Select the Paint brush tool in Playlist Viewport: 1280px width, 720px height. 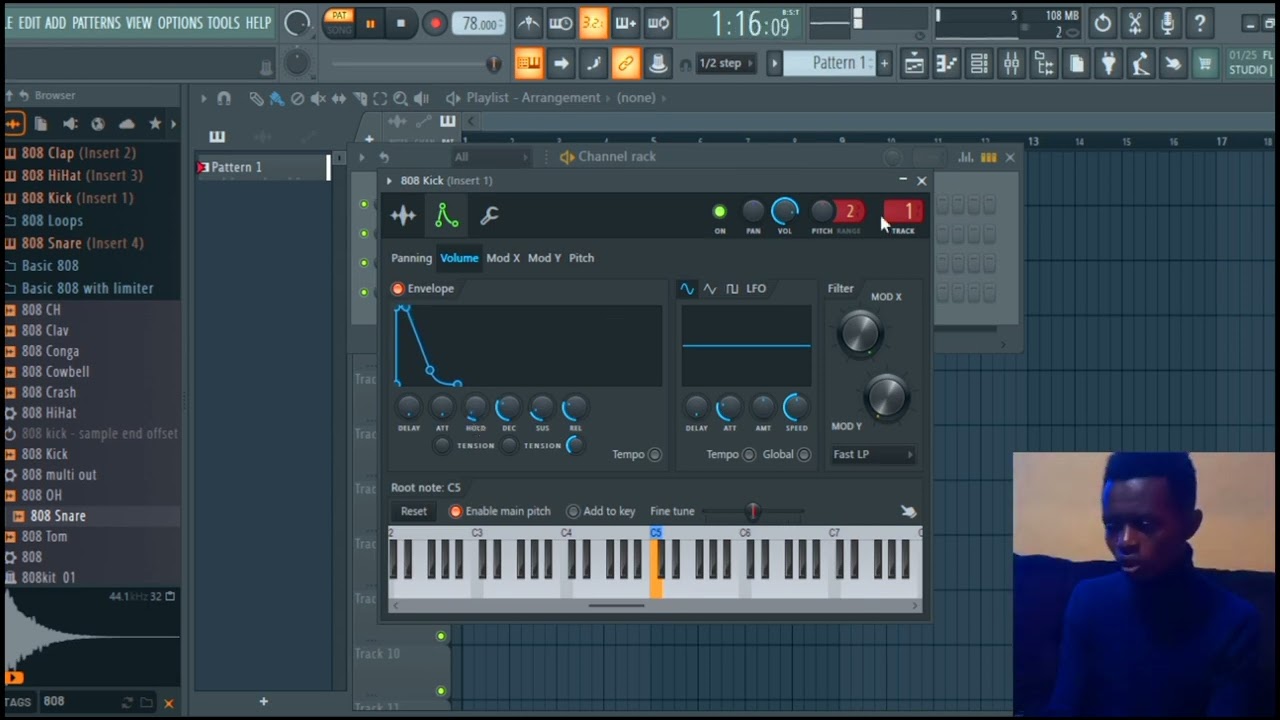coord(277,98)
